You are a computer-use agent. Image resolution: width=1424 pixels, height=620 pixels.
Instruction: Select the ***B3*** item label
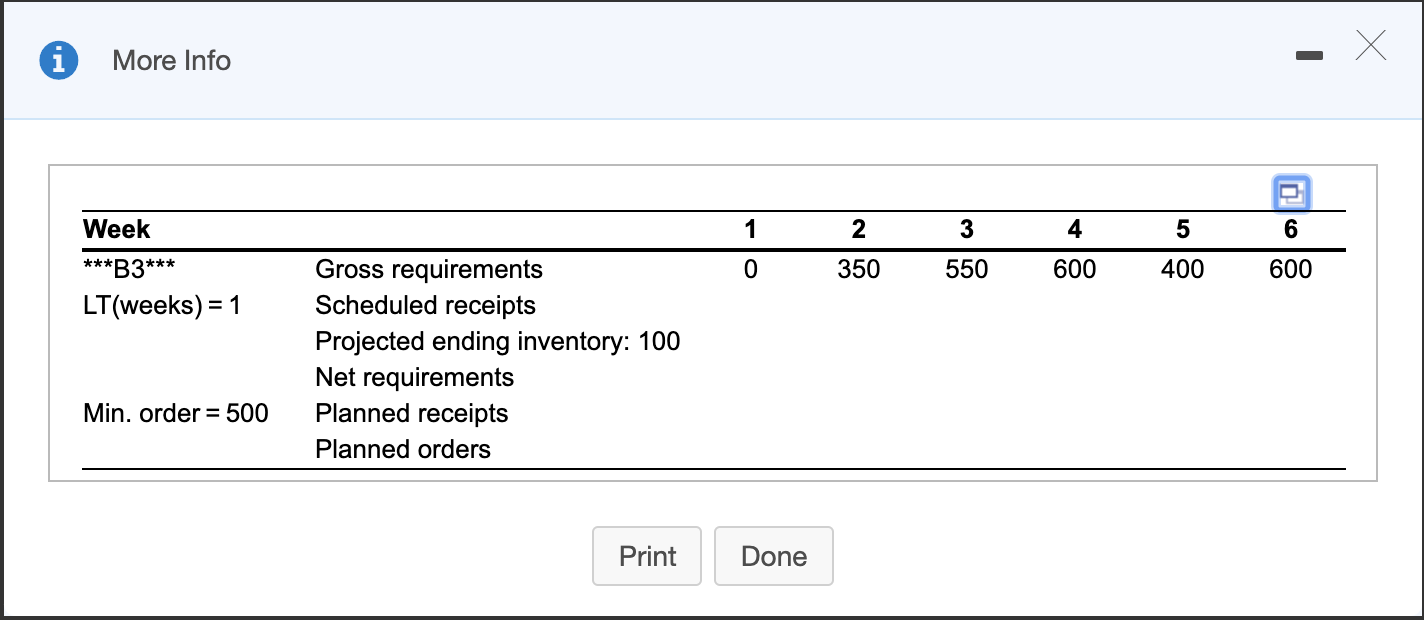[129, 269]
